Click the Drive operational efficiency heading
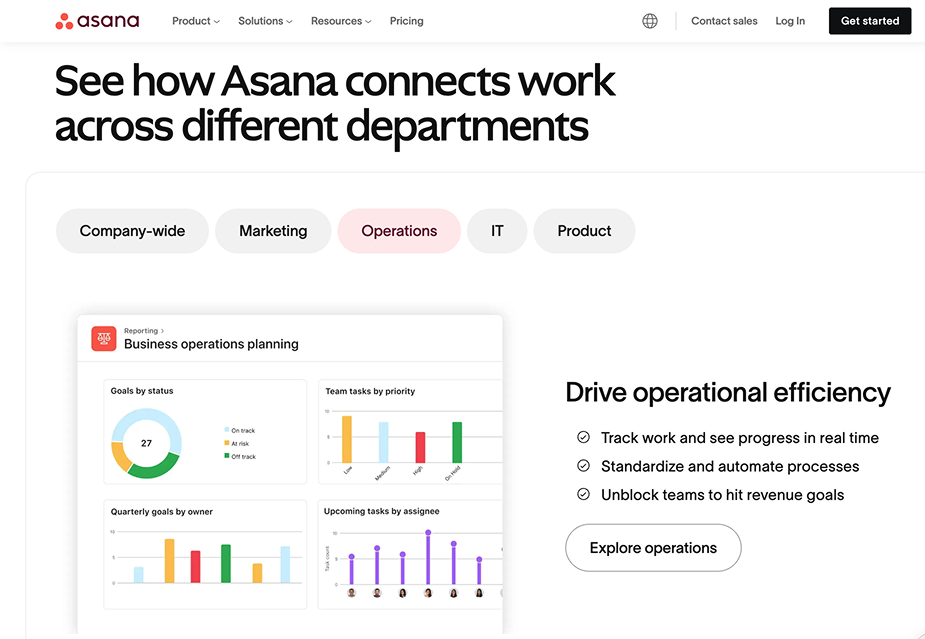925x639 pixels. [728, 393]
